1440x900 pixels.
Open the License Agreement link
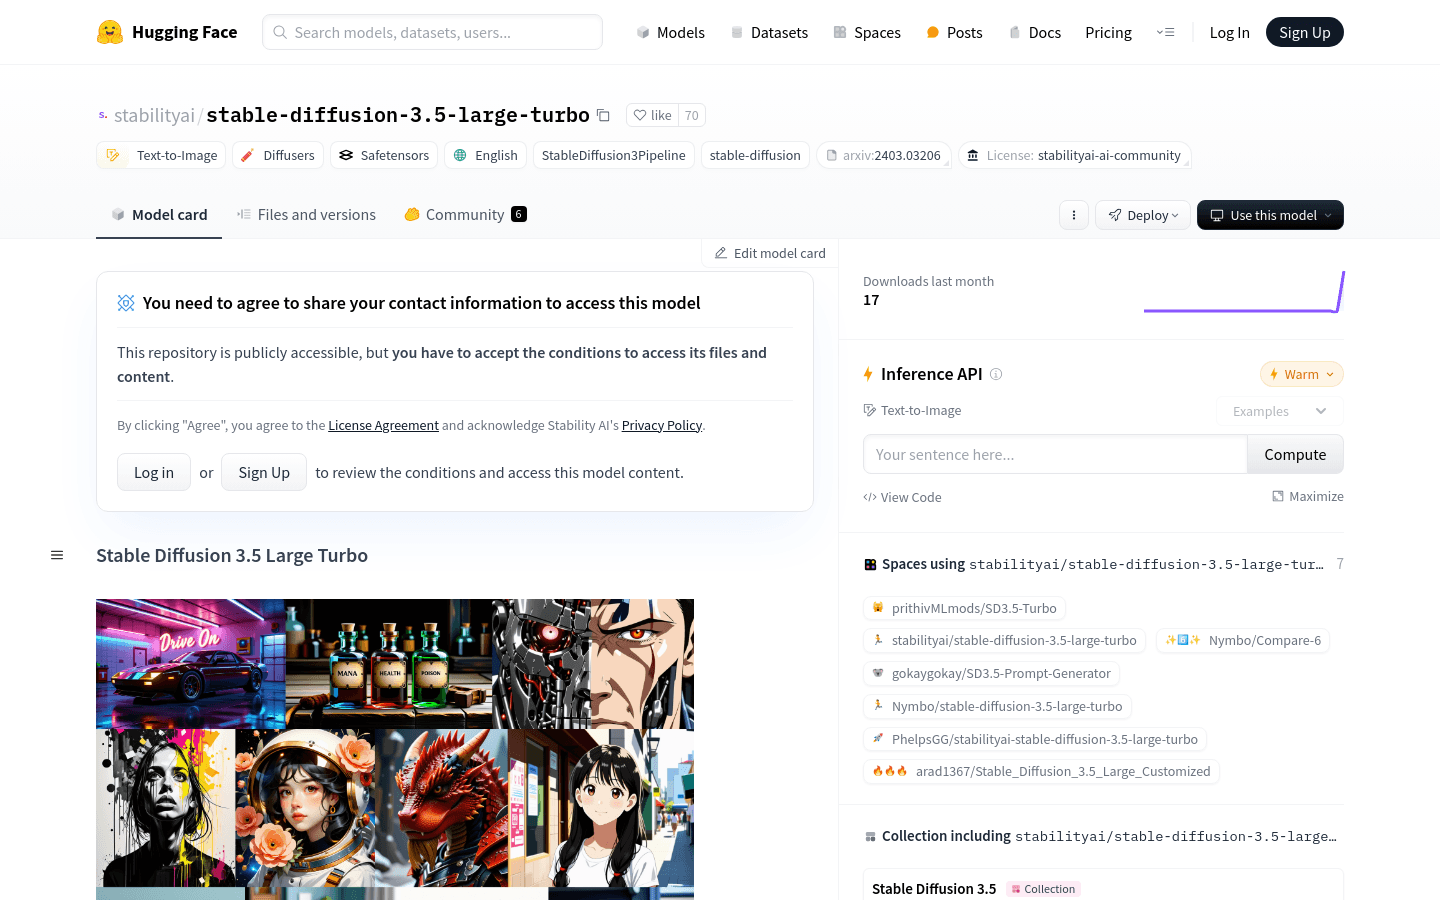[383, 425]
